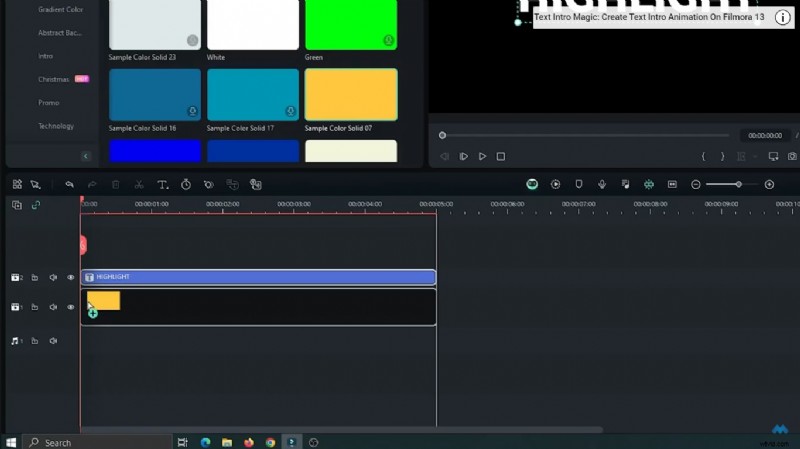Collapse the sidebar with the arrow button
This screenshot has height=449, width=800.
tap(85, 156)
